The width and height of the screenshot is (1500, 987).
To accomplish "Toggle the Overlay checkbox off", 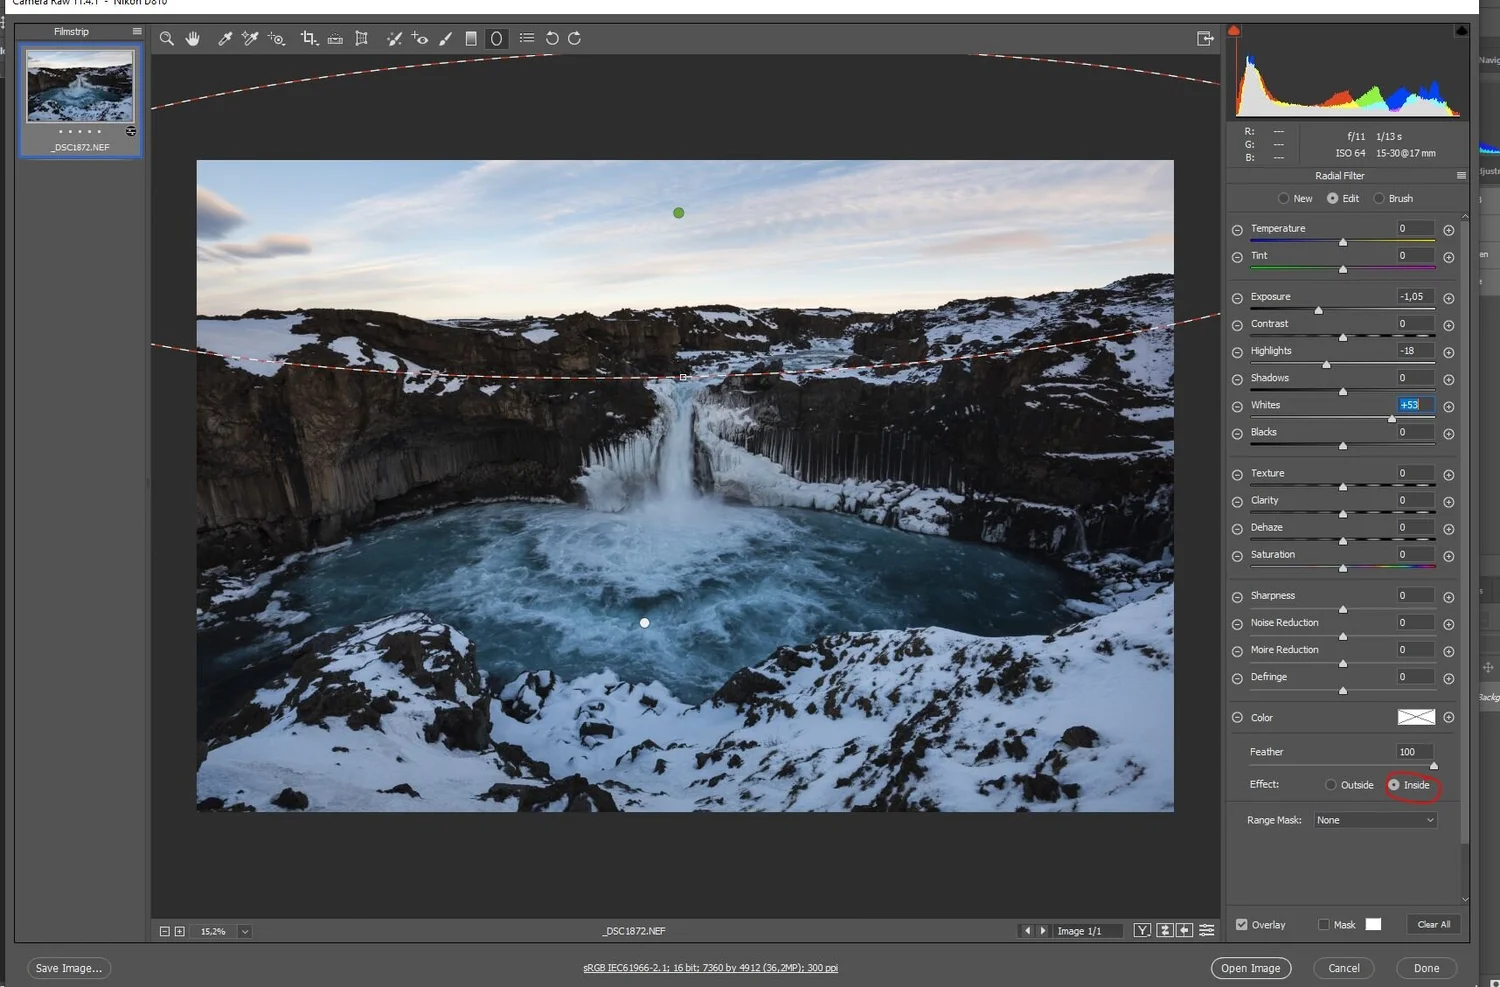I will click(1241, 924).
